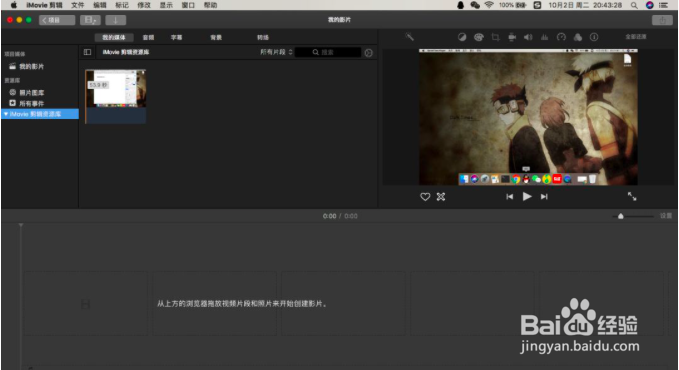Mark clip as favorite with heart icon
This screenshot has height=370, width=679.
425,197
